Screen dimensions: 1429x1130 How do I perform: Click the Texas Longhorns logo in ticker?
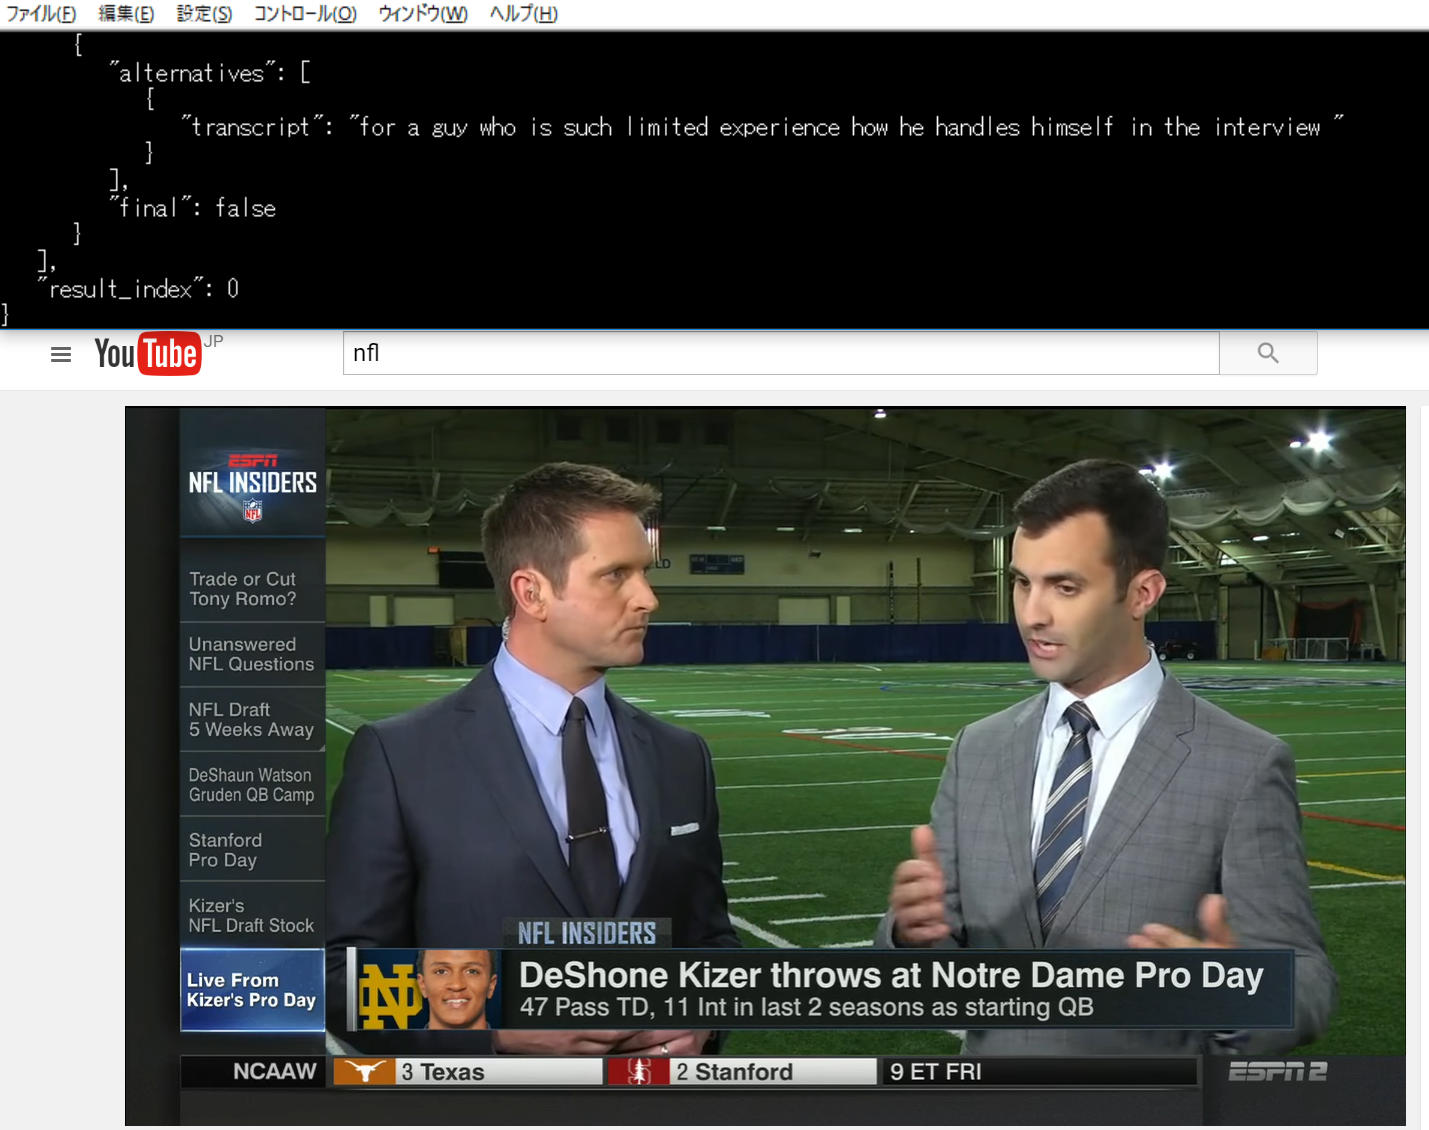364,1072
